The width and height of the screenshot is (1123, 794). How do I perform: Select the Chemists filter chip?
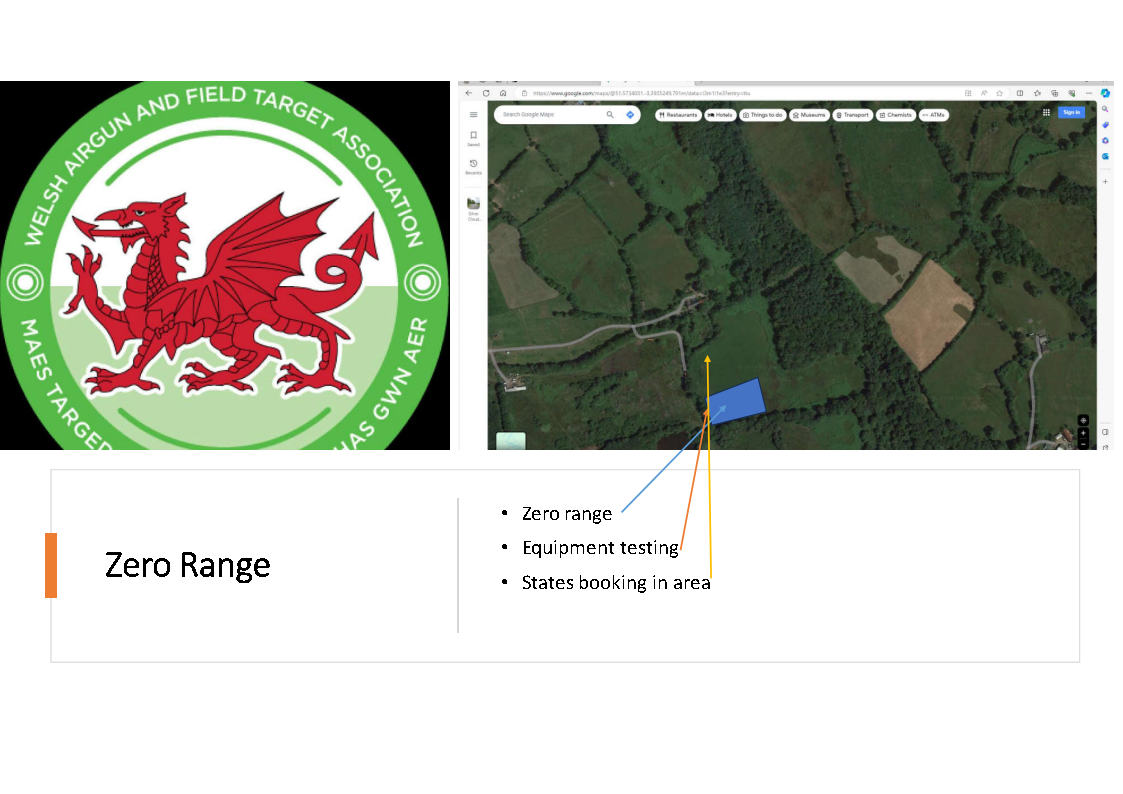[896, 115]
